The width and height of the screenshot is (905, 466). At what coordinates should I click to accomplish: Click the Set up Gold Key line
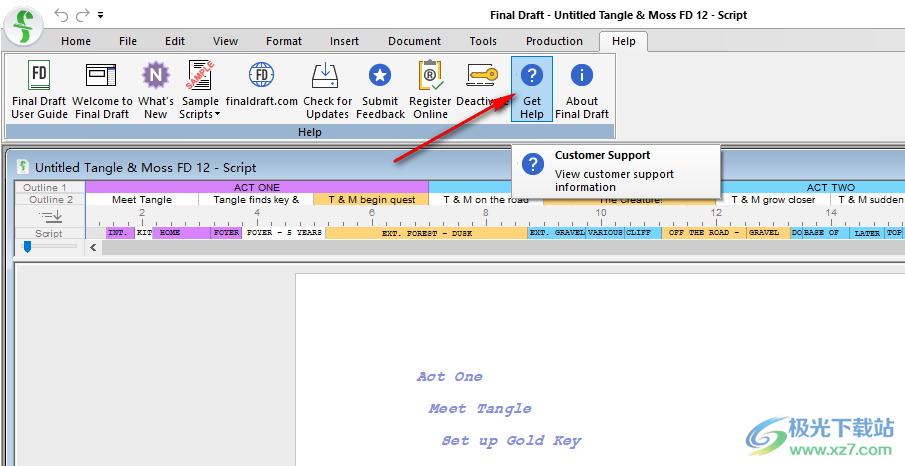[x=511, y=441]
